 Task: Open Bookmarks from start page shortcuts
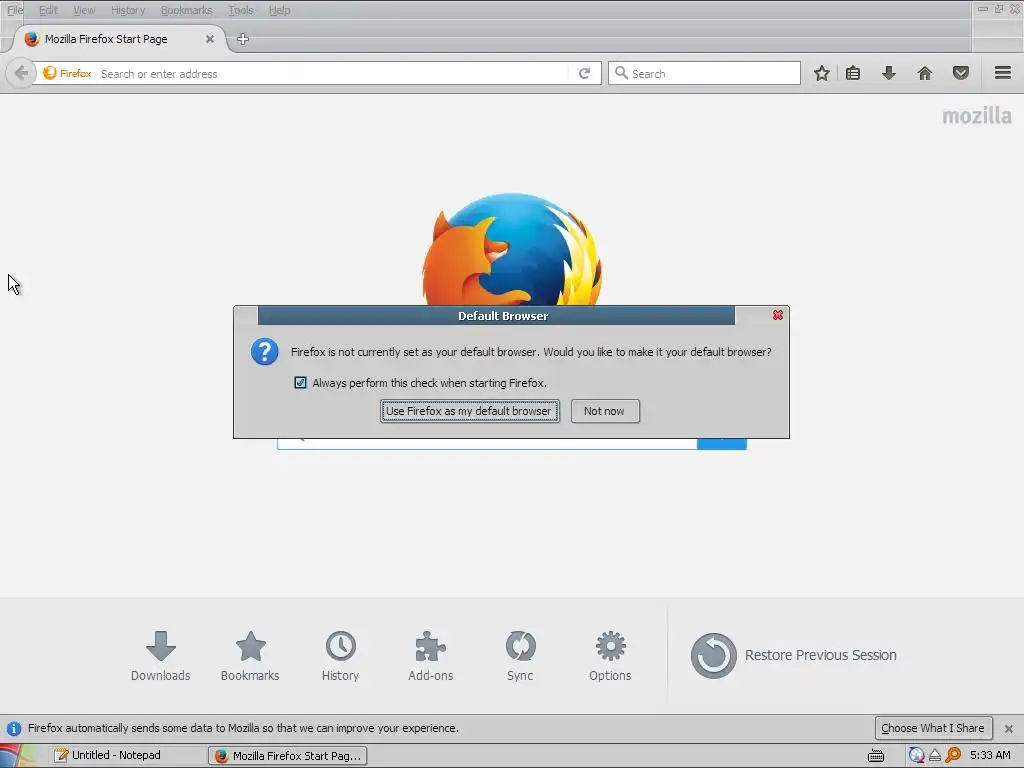[250, 656]
